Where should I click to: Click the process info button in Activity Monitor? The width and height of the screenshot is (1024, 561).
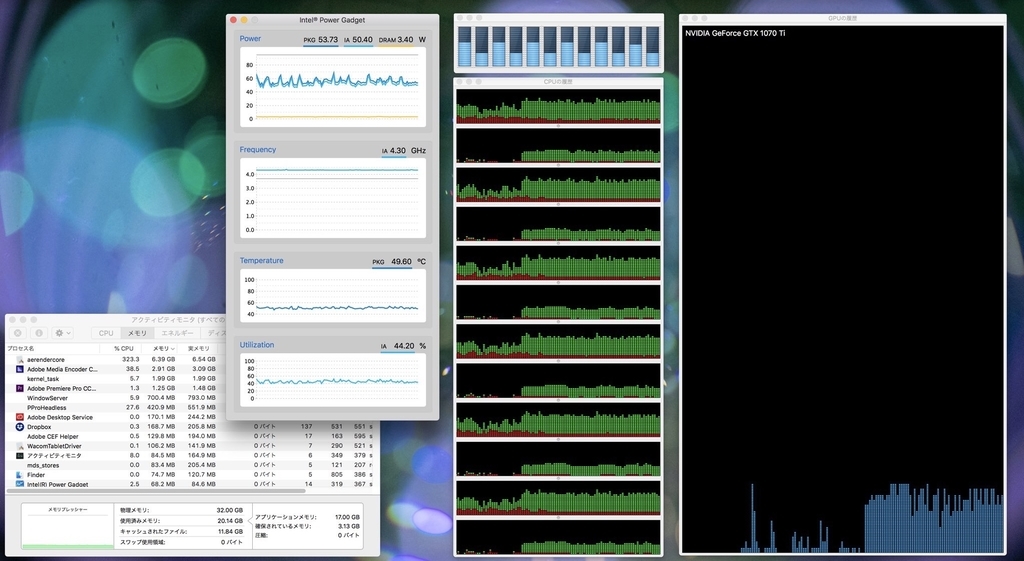pos(39,333)
